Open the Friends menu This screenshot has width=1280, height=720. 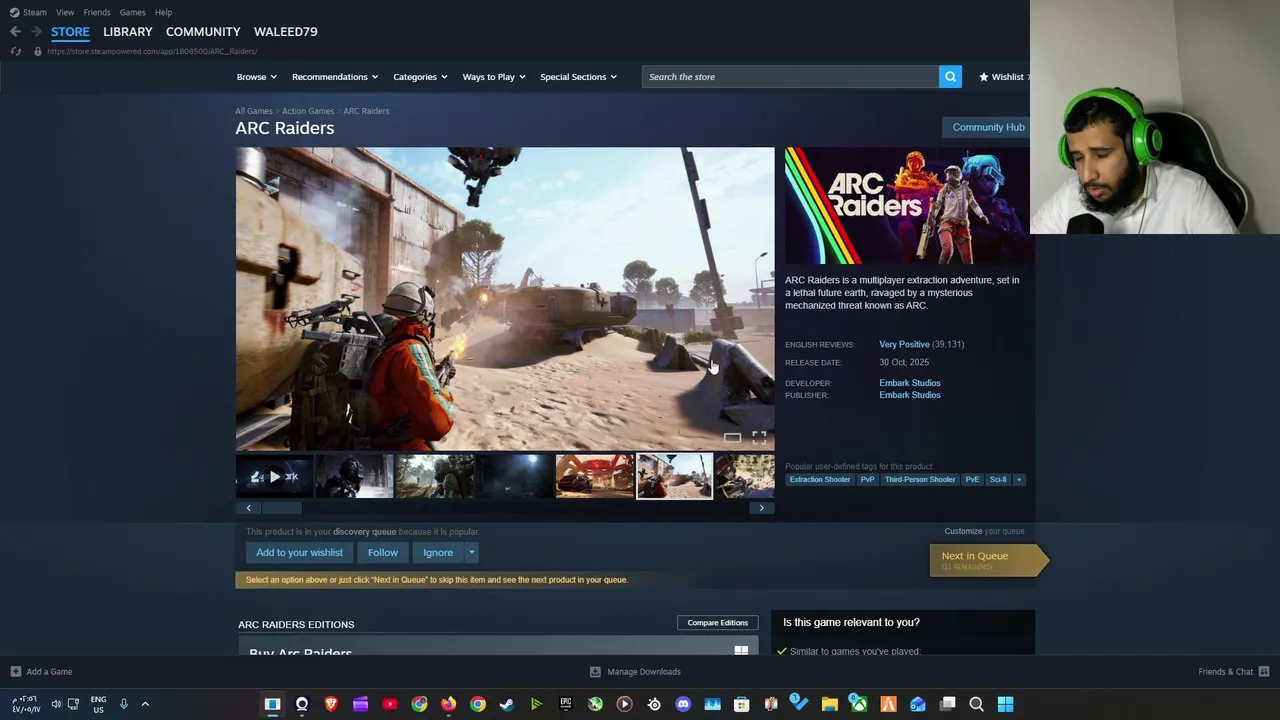97,12
